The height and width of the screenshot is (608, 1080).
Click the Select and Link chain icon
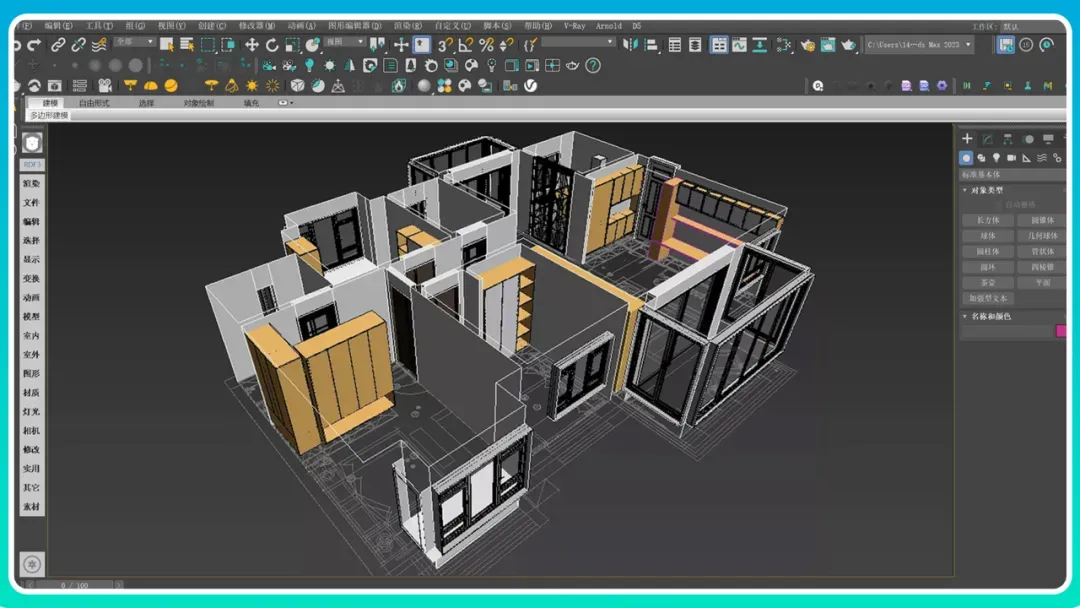click(58, 45)
